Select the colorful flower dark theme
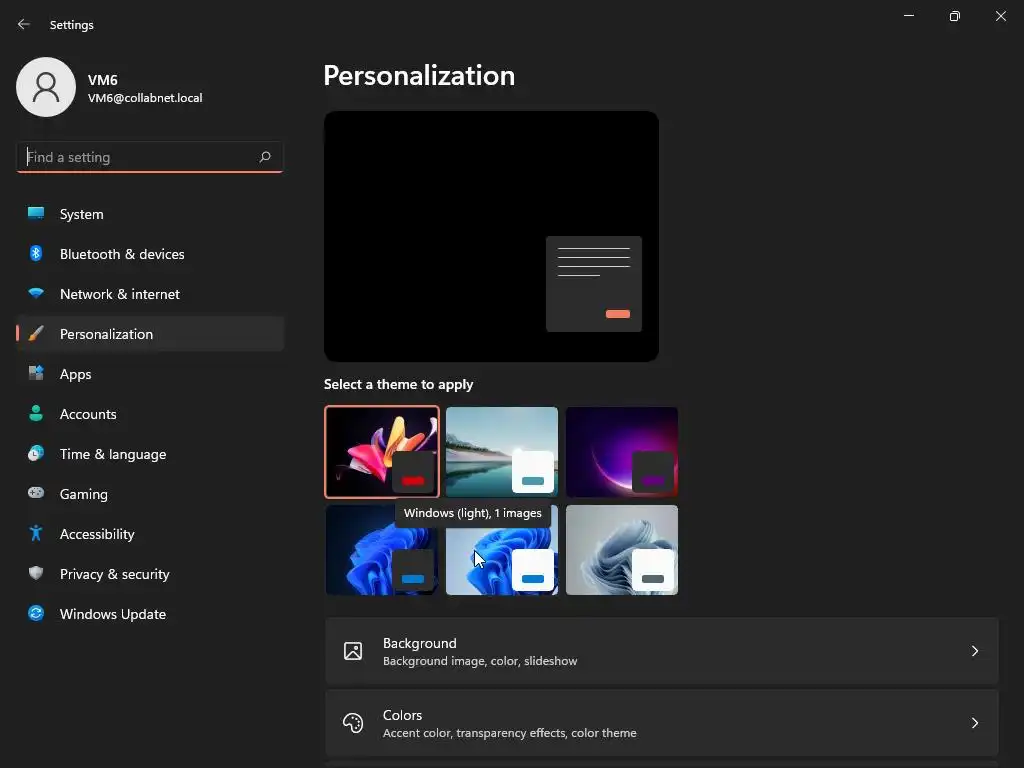 pyautogui.click(x=382, y=452)
